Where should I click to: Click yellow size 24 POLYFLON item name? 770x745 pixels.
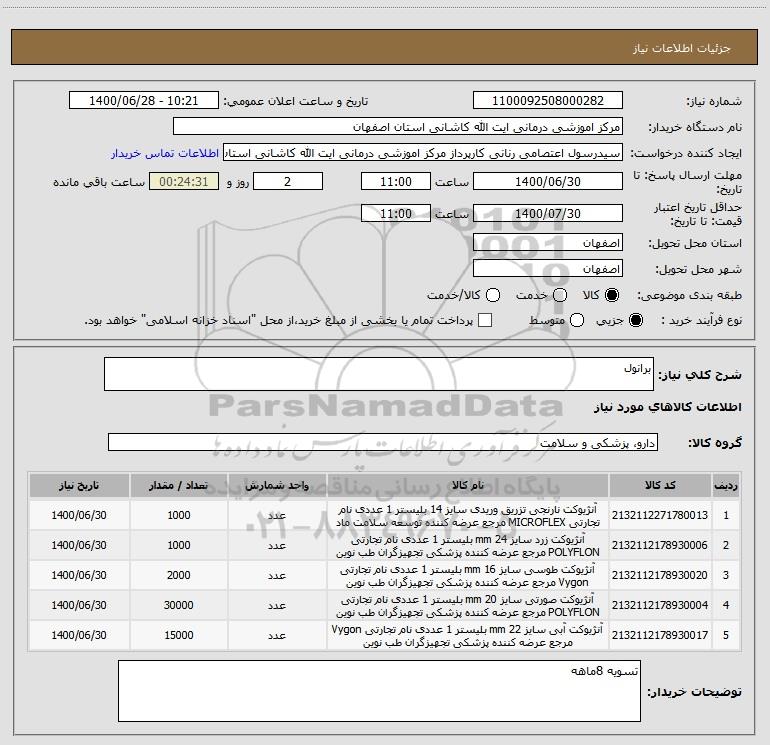tap(468, 545)
